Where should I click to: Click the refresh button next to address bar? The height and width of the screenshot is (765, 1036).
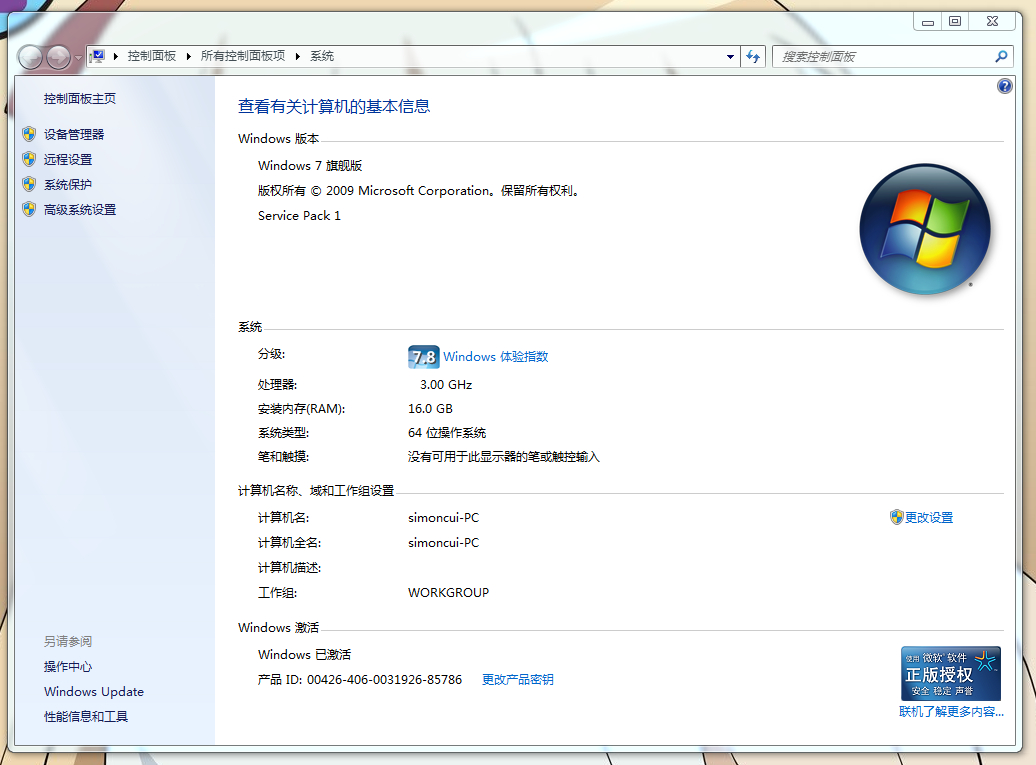(753, 57)
